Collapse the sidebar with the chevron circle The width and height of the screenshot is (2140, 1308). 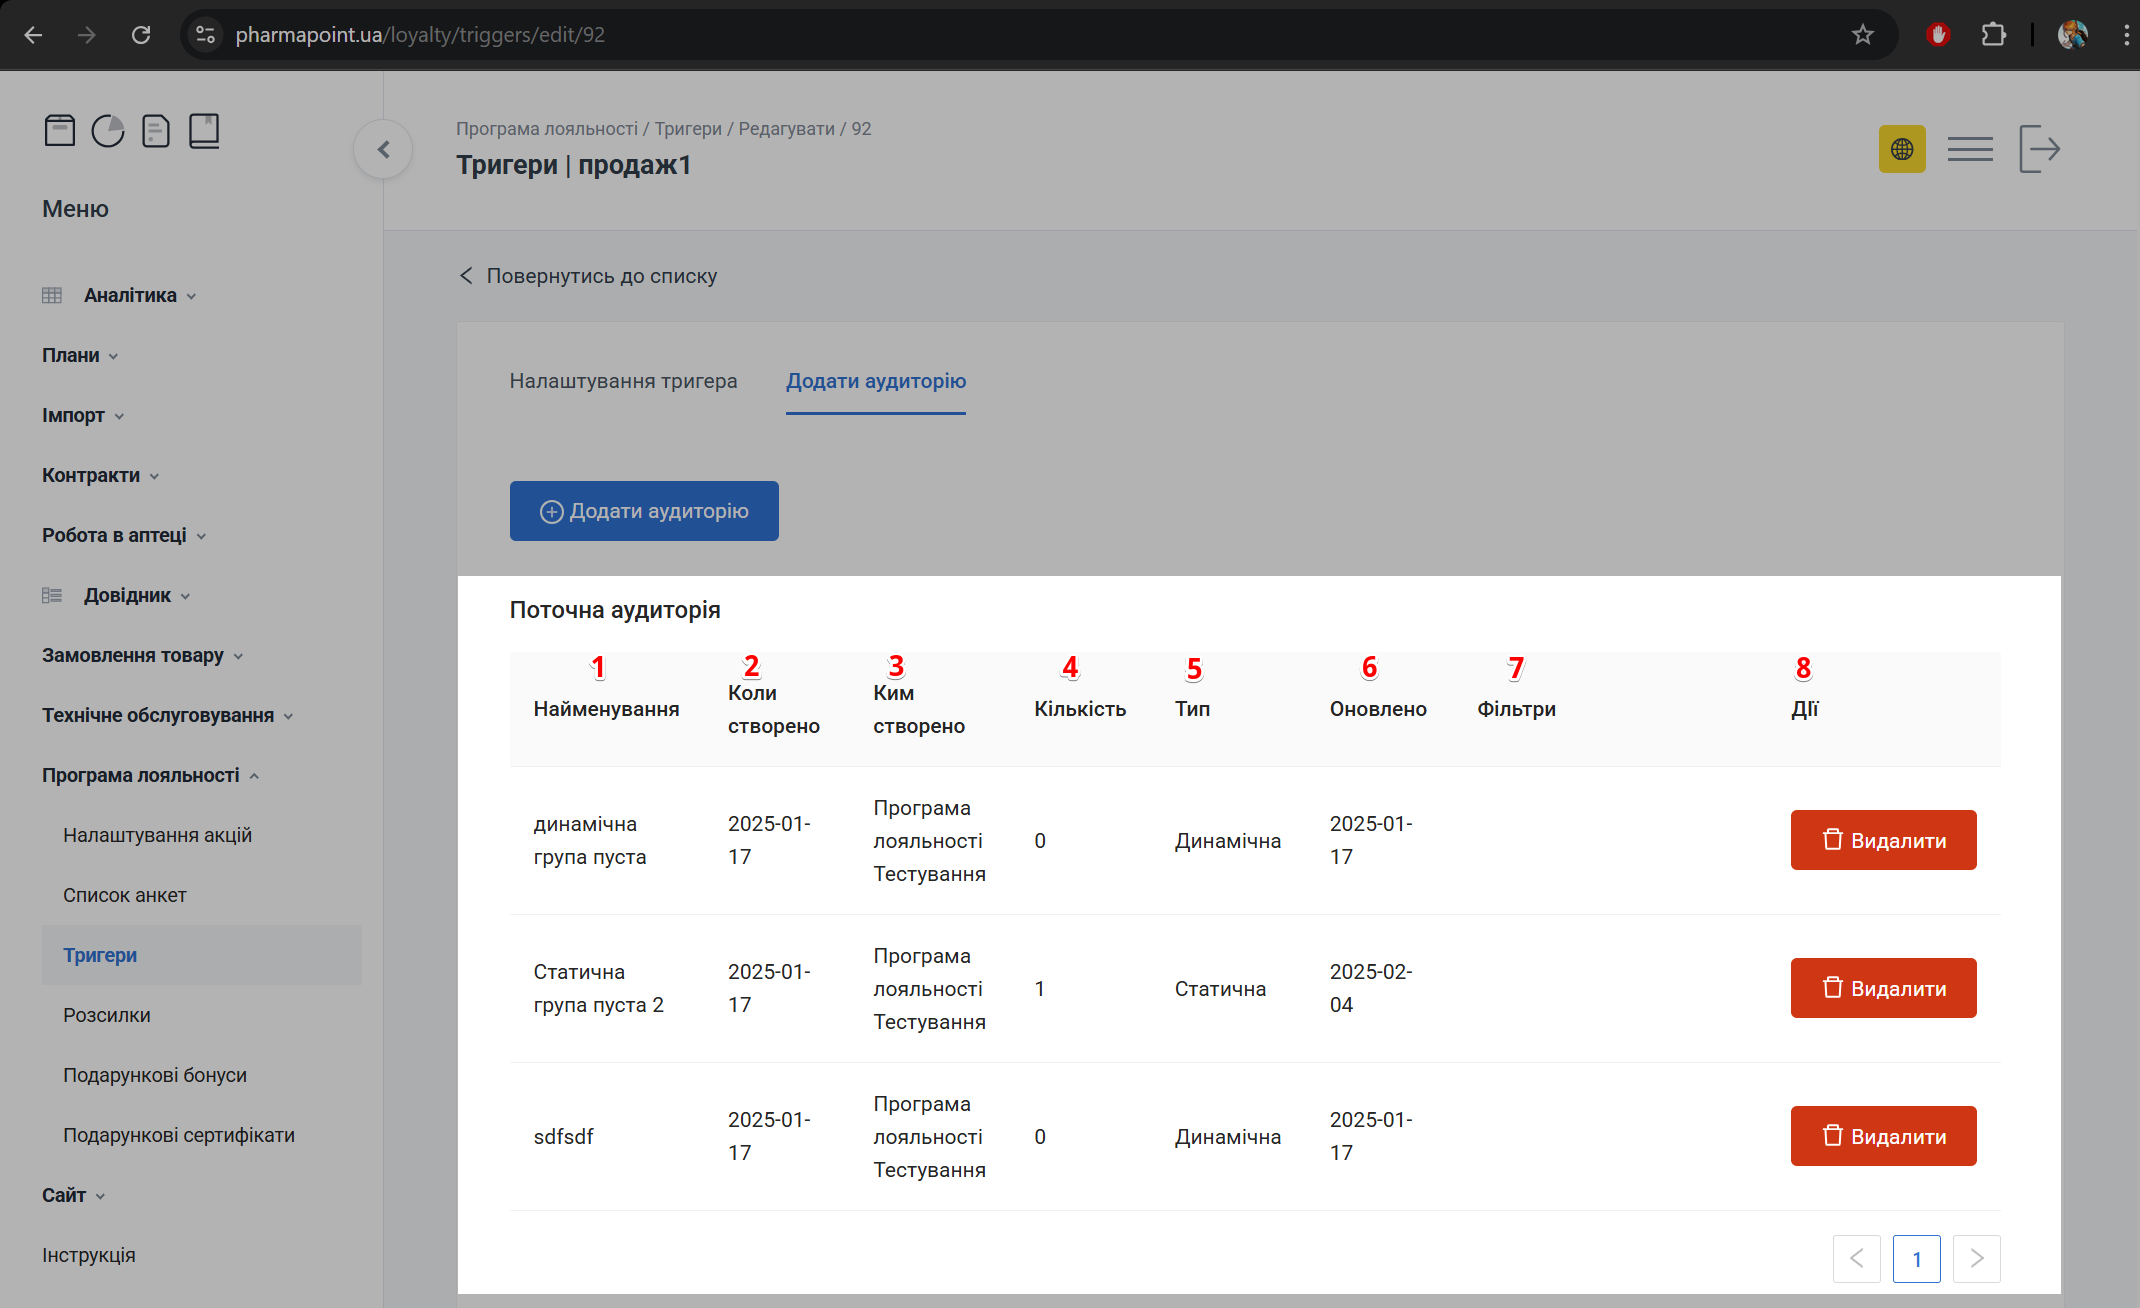coord(382,148)
